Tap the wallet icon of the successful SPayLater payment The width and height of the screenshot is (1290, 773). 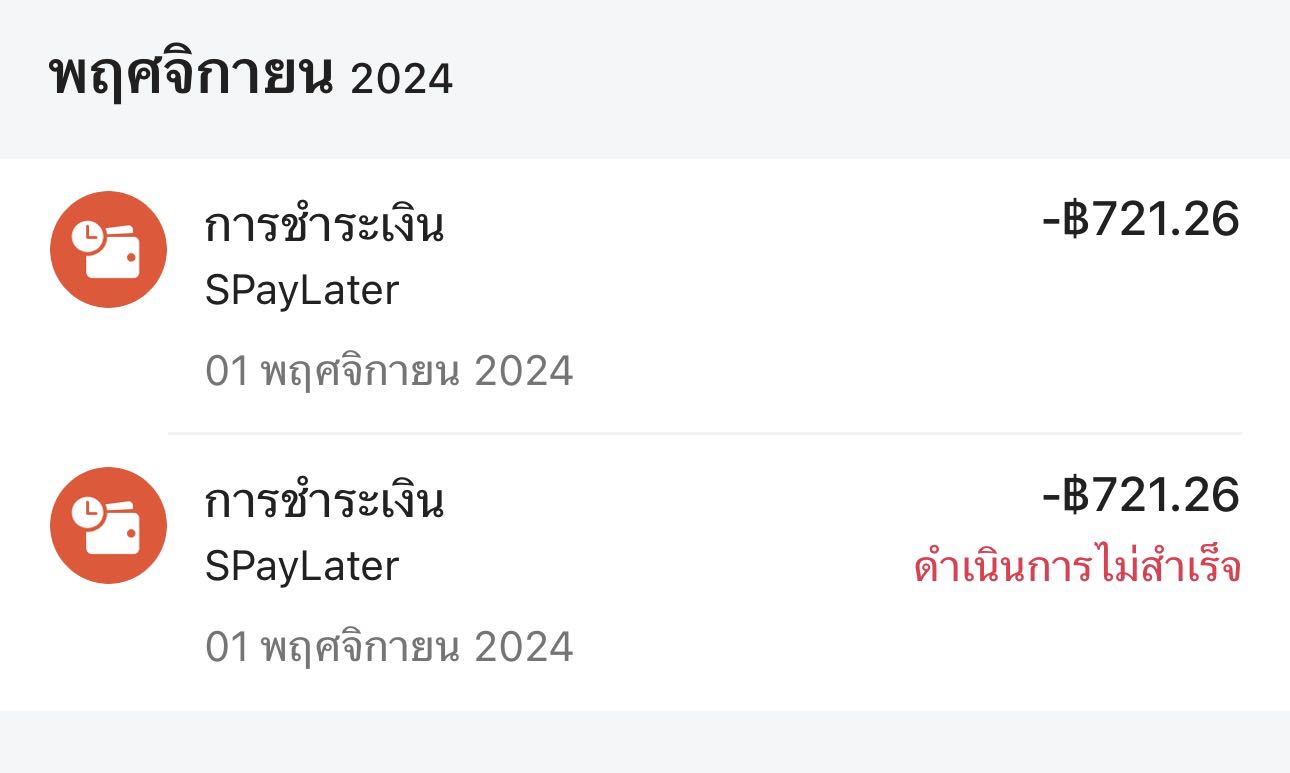point(108,249)
